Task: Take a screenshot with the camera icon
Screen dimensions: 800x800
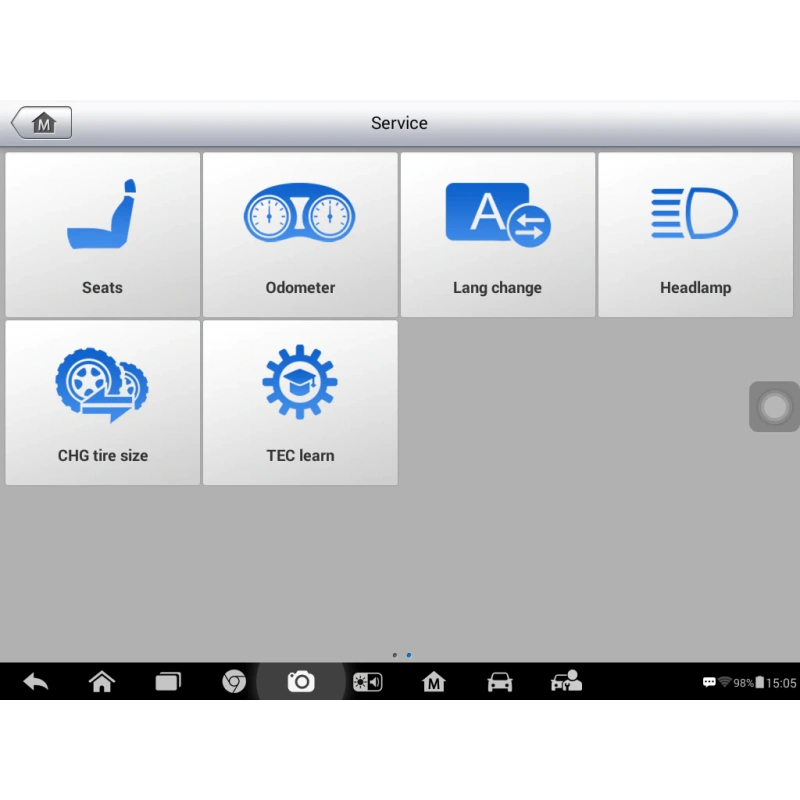Action: point(301,682)
